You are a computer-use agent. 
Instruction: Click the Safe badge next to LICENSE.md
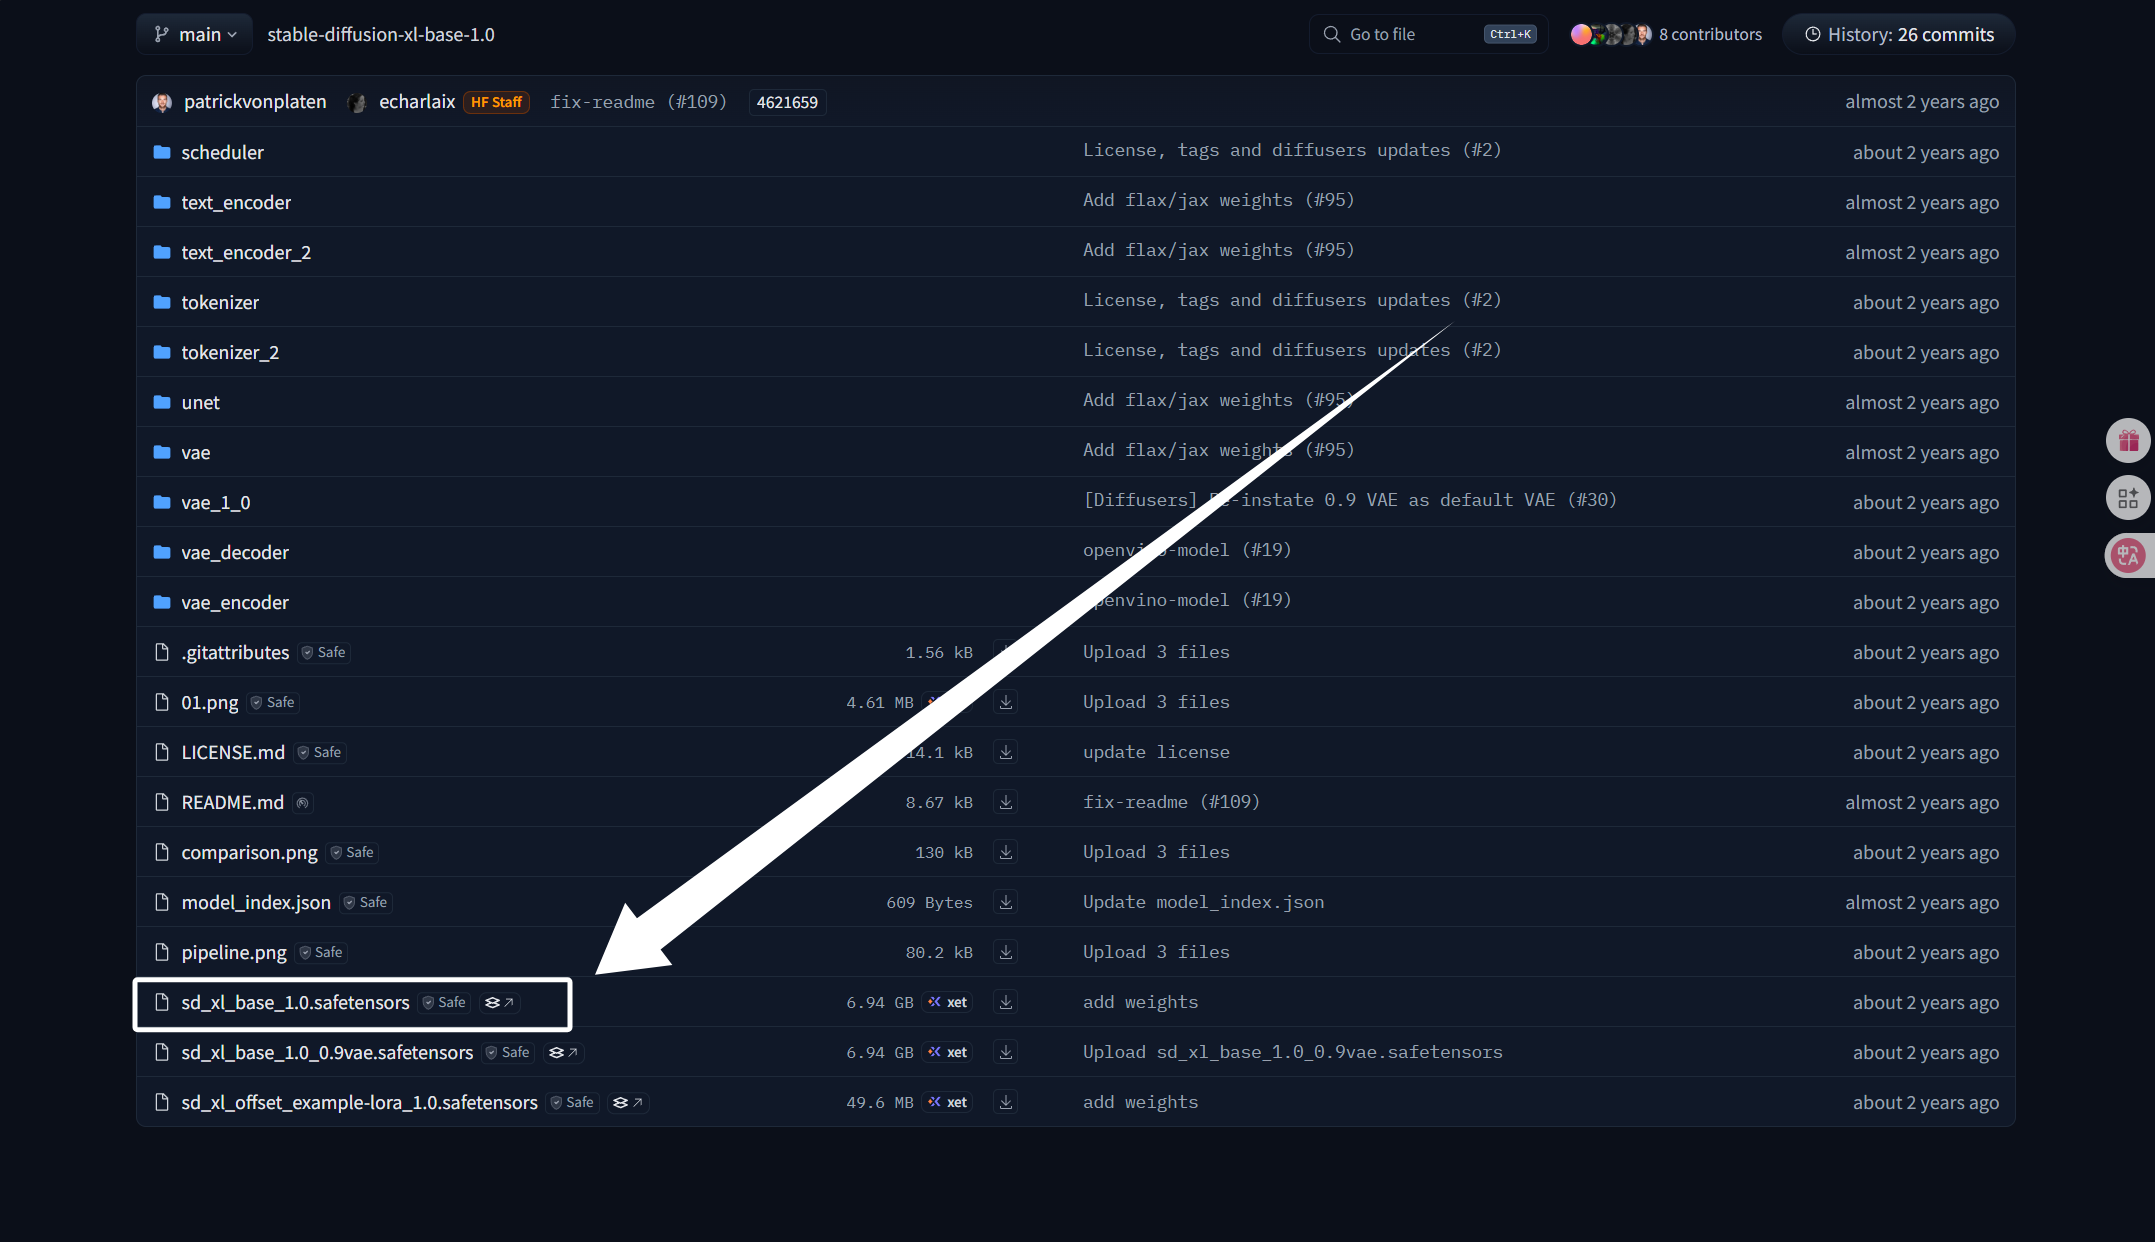click(x=320, y=752)
